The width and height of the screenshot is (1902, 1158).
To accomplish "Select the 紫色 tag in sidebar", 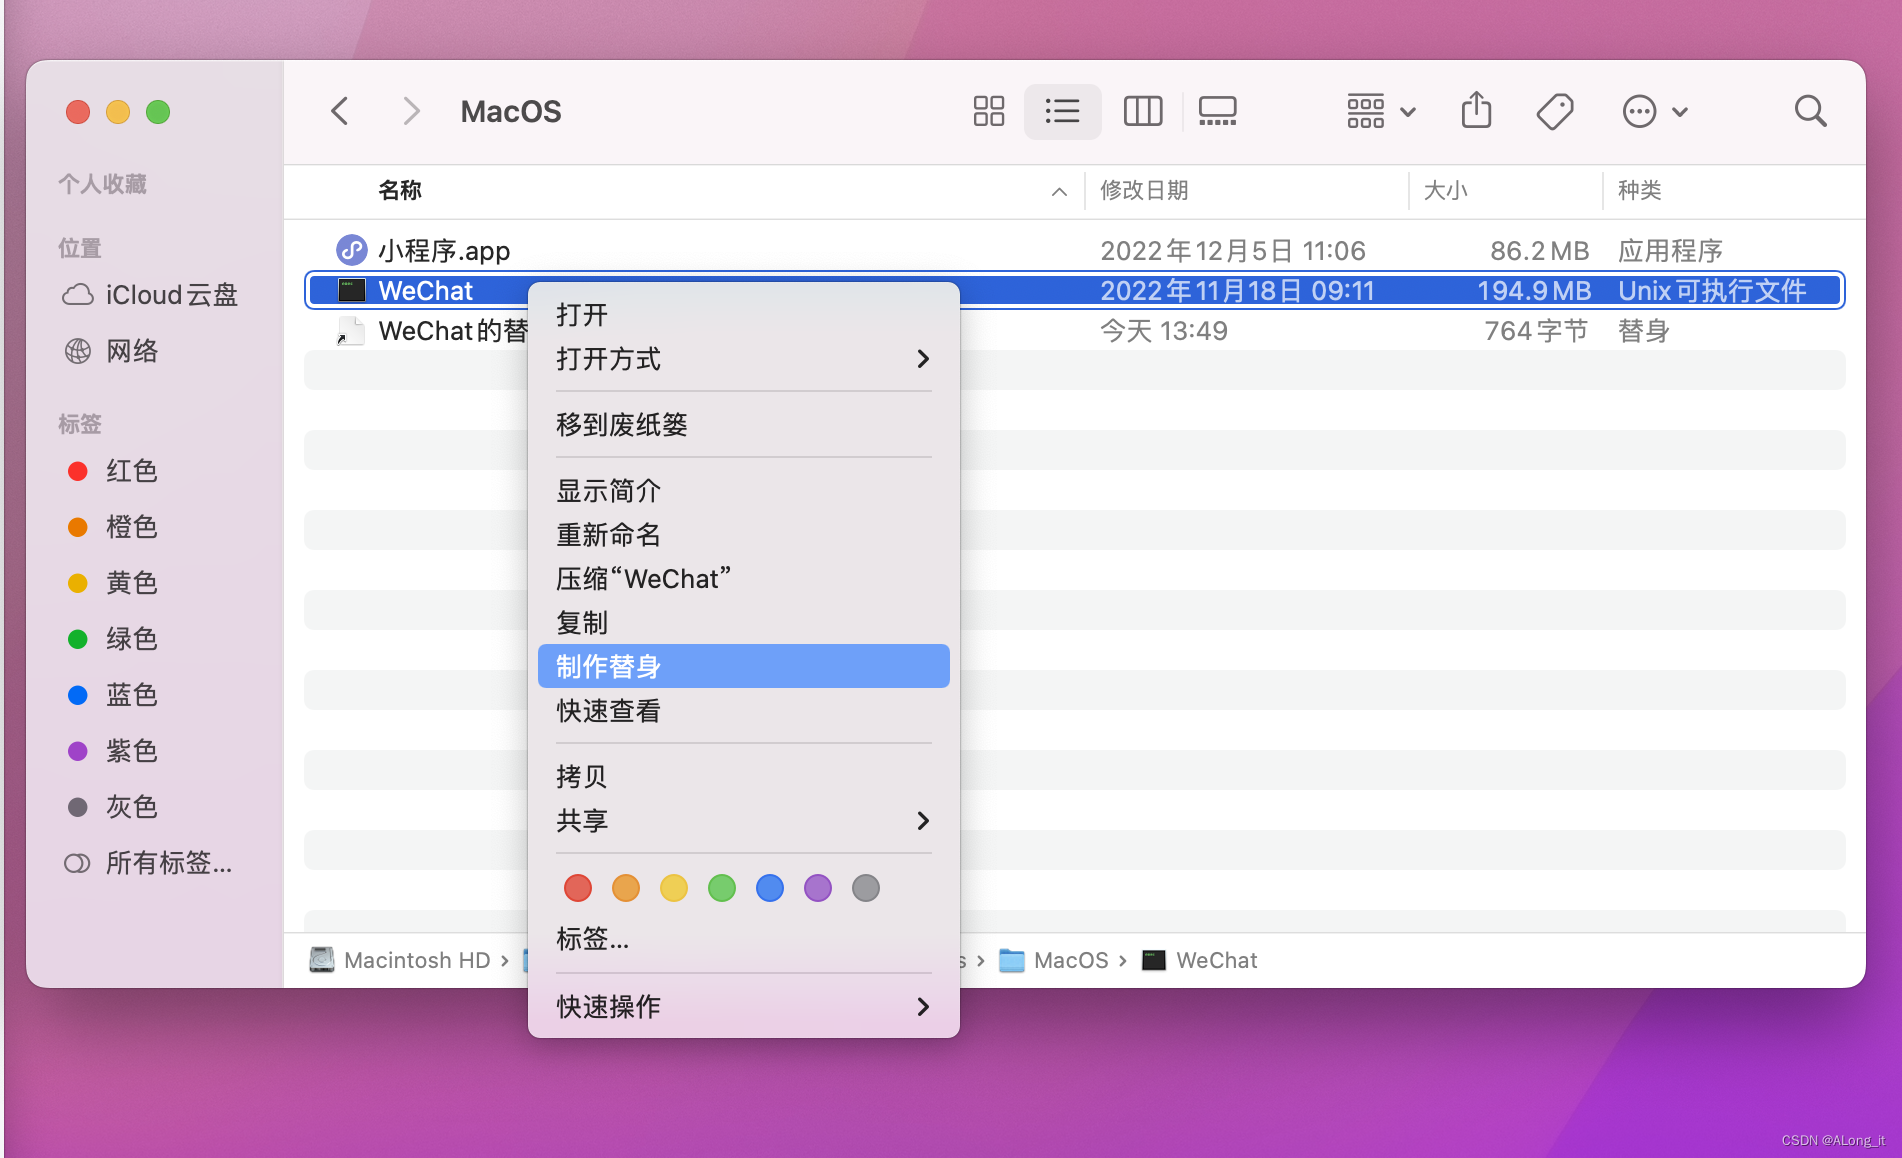I will 112,751.
